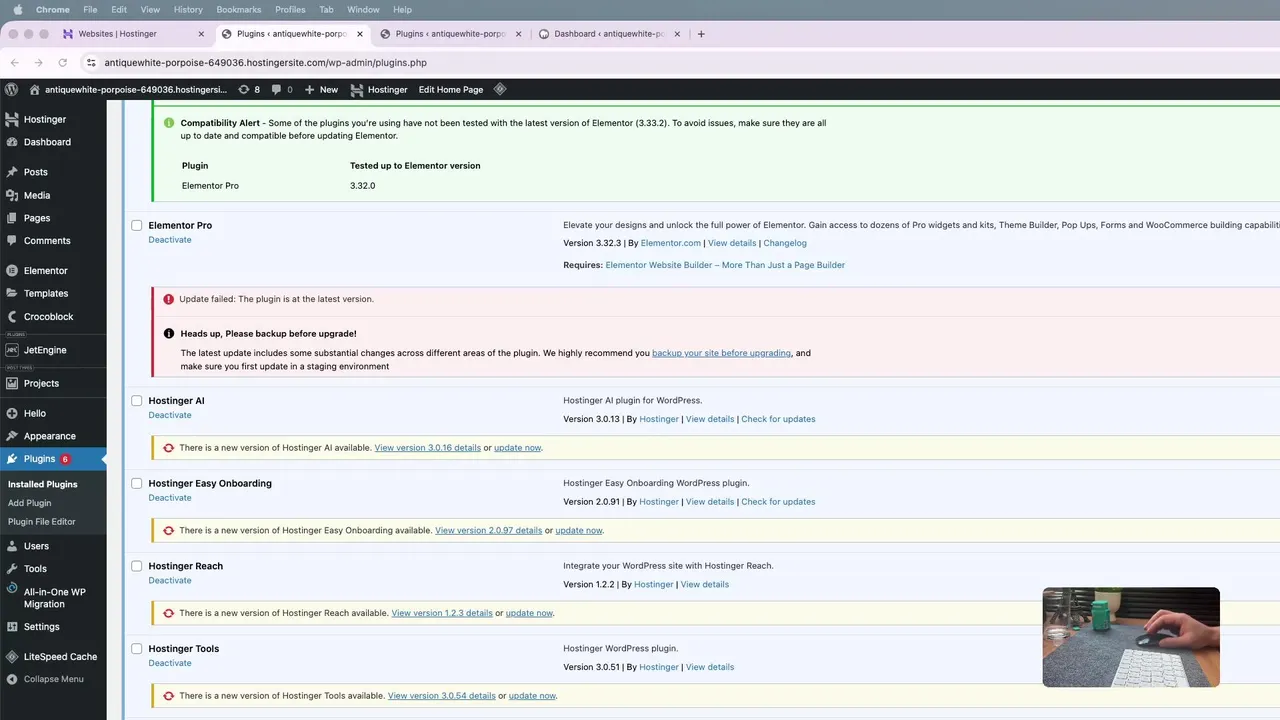This screenshot has width=1280, height=720.
Task: Open the comments bubble in admin bar
Action: [282, 89]
